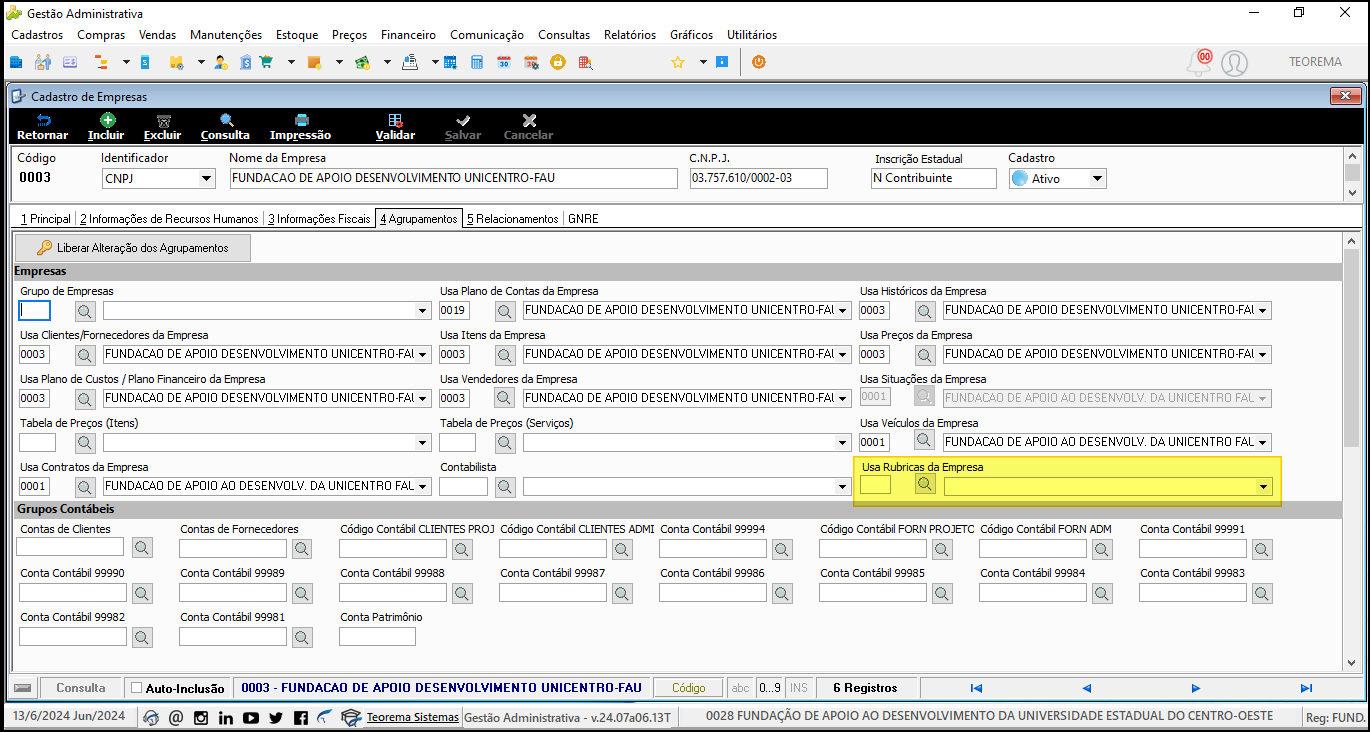
Task: Click the Incluir green plus icon
Action: 106,121
